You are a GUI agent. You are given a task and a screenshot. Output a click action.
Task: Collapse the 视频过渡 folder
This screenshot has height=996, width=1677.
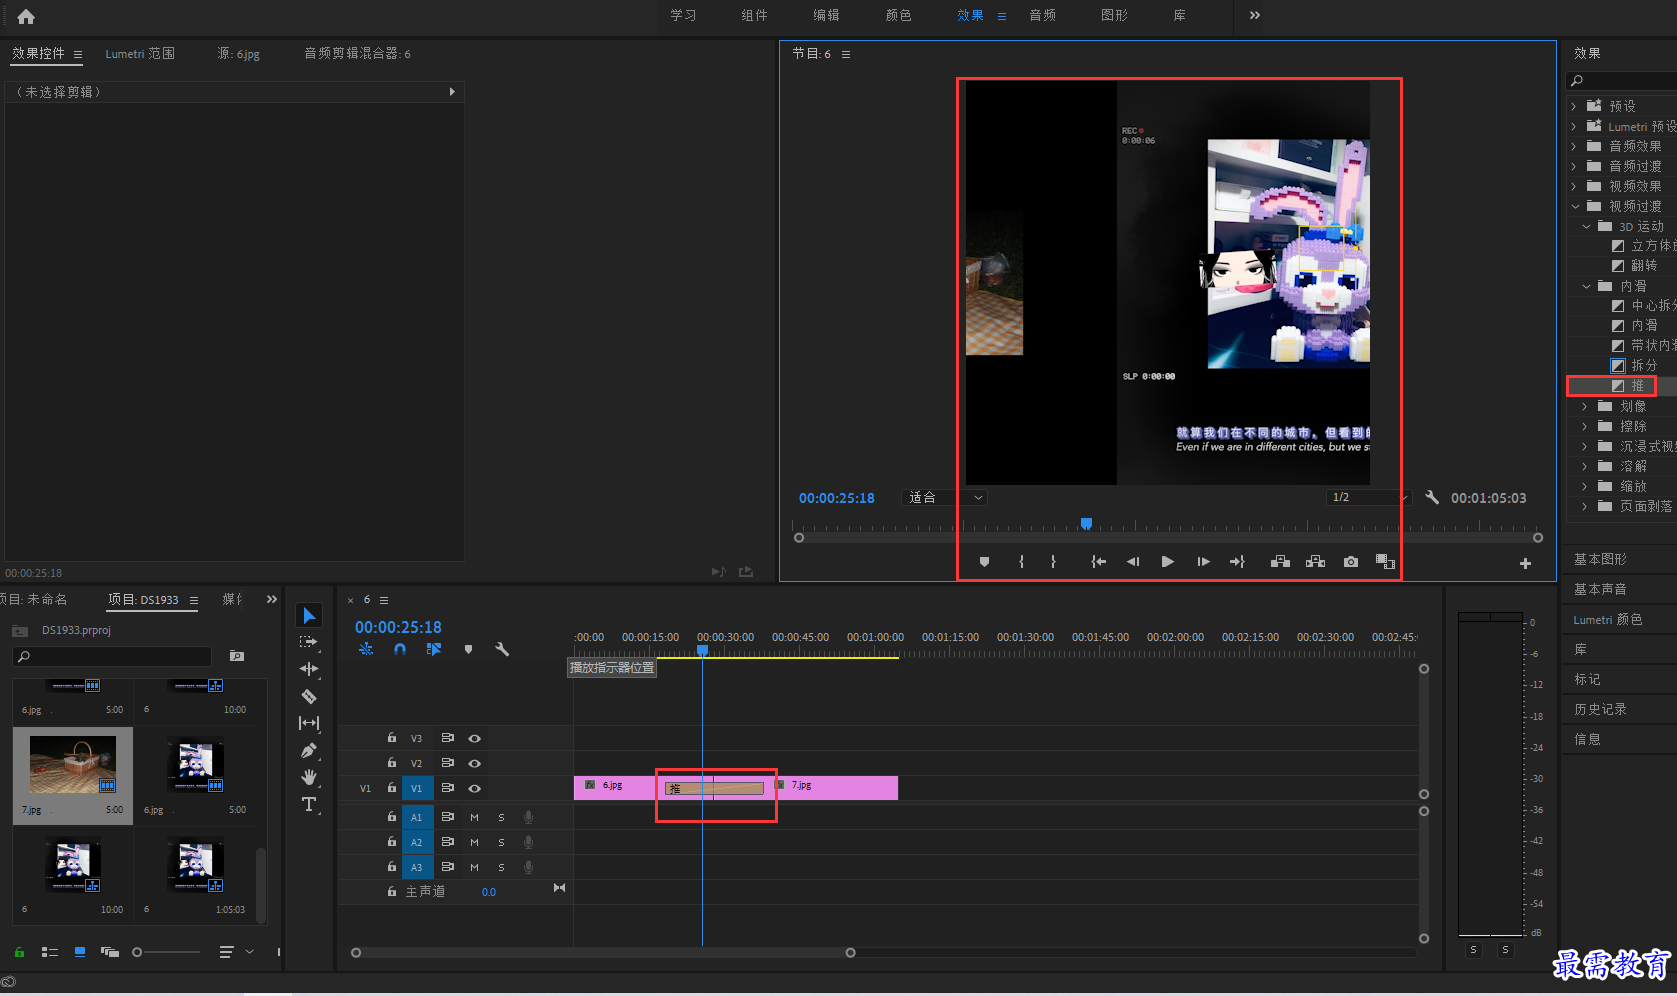click(1575, 206)
